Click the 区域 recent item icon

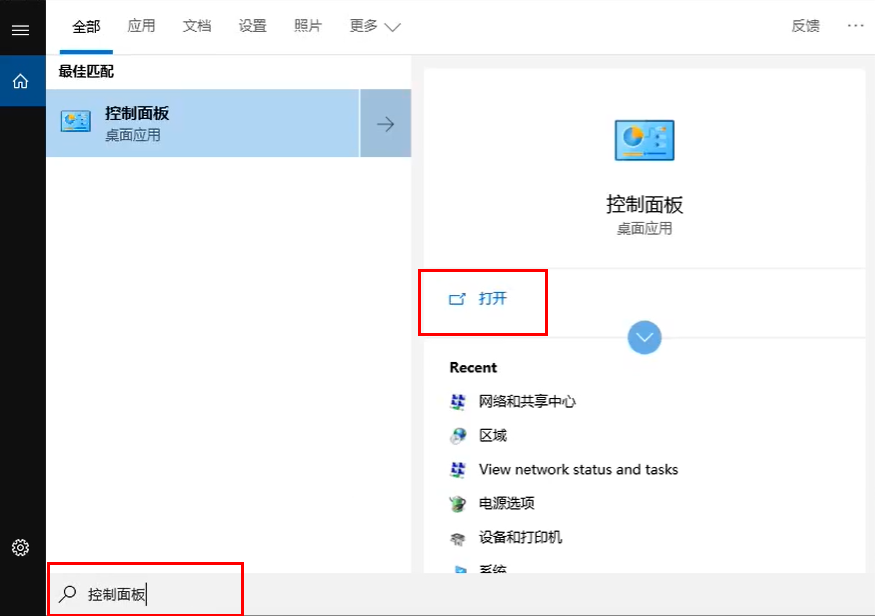coord(460,435)
